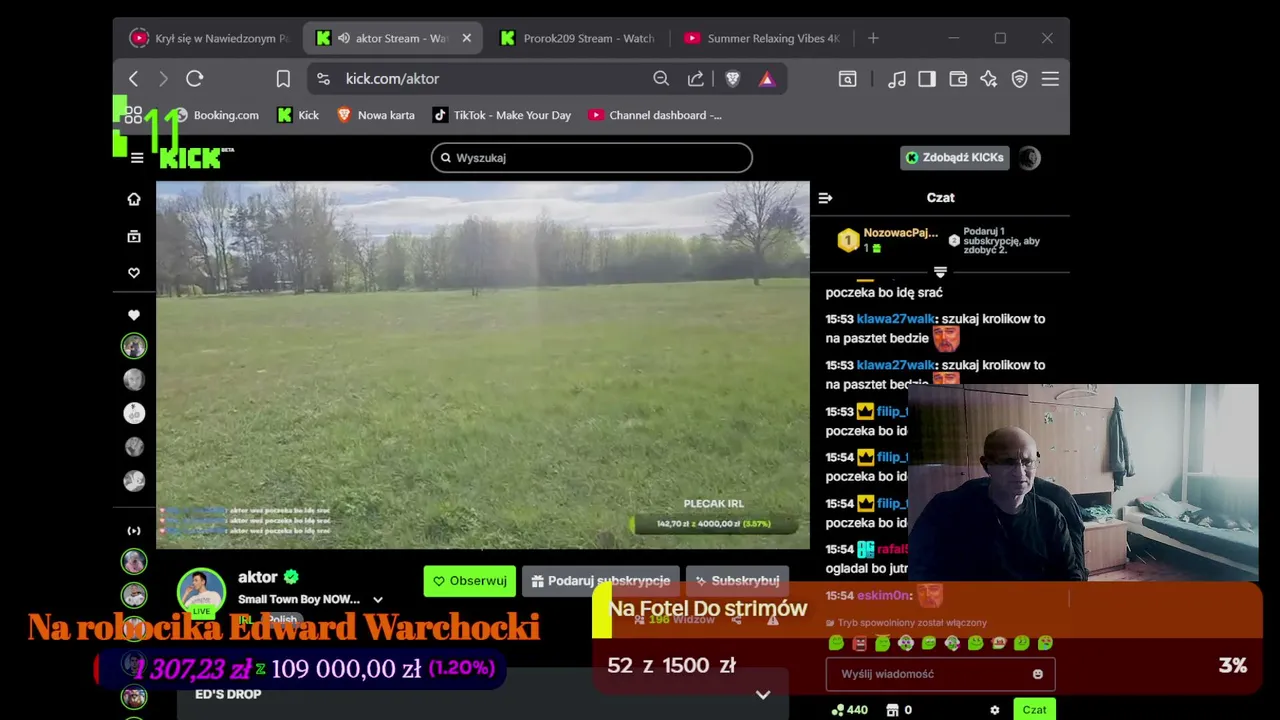Reload the kick.com page
Image resolution: width=1280 pixels, height=720 pixels.
(195, 79)
